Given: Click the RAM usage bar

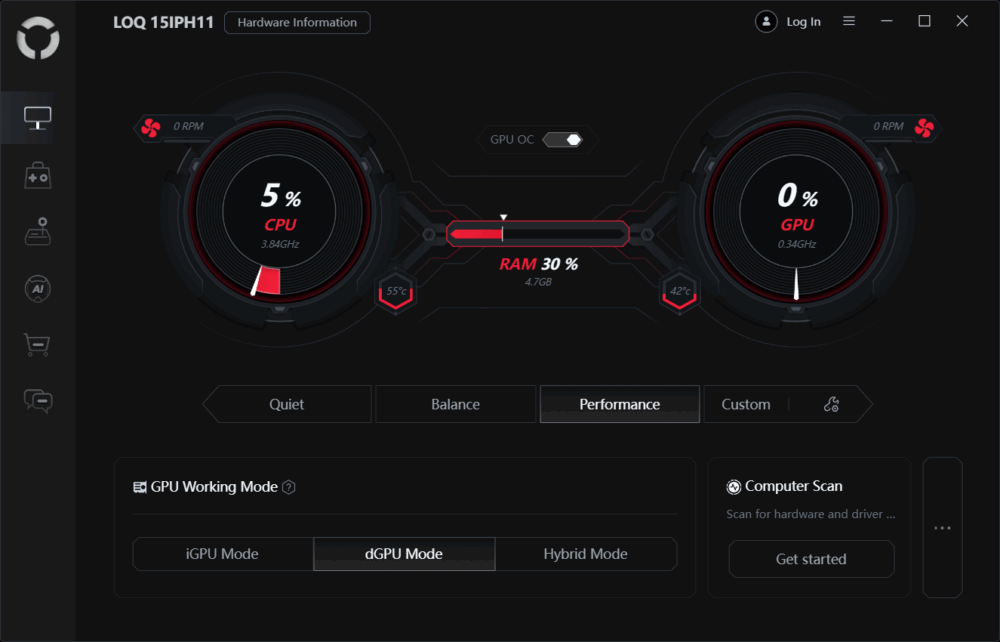Looking at the screenshot, I should tap(538, 234).
